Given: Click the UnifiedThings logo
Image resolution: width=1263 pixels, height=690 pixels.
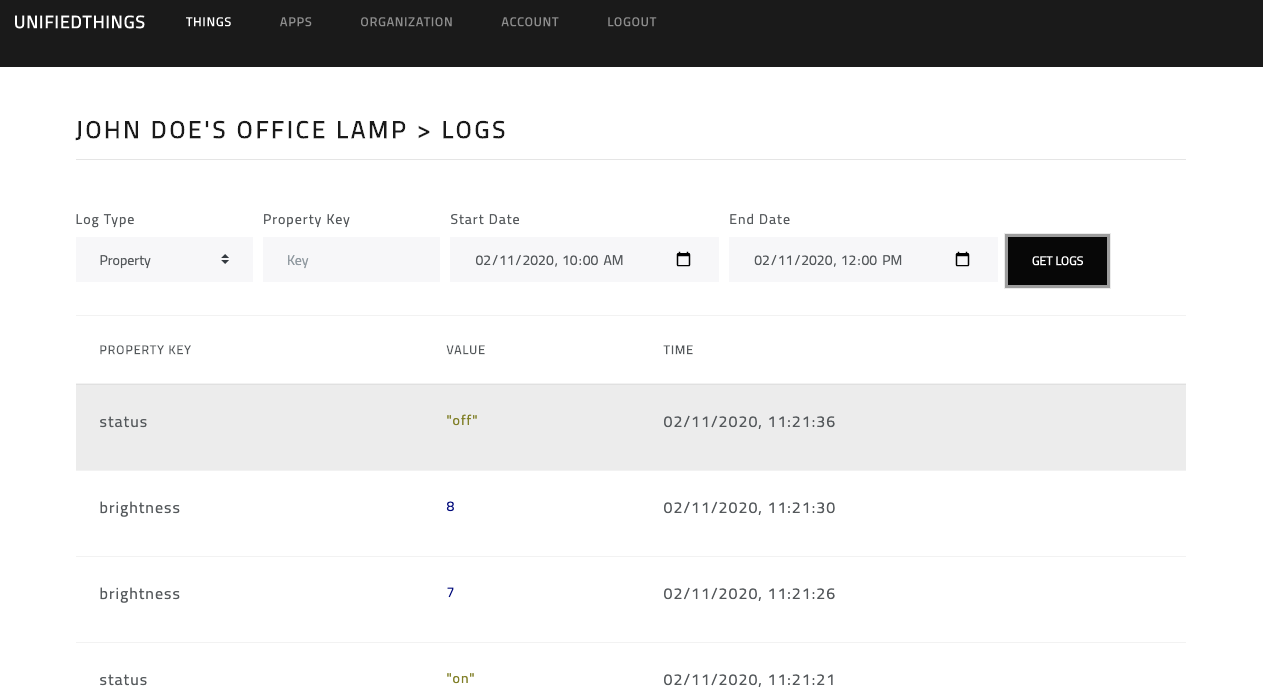Looking at the screenshot, I should (x=80, y=22).
